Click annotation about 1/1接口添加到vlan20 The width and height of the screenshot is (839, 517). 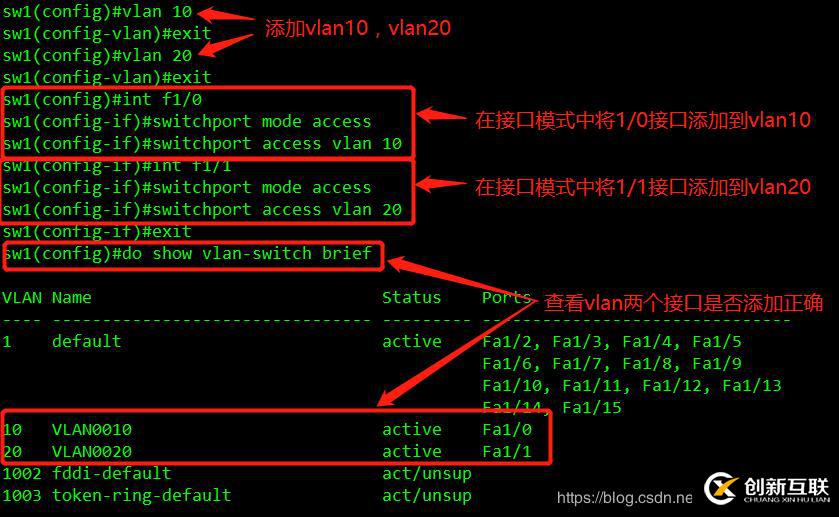click(643, 187)
